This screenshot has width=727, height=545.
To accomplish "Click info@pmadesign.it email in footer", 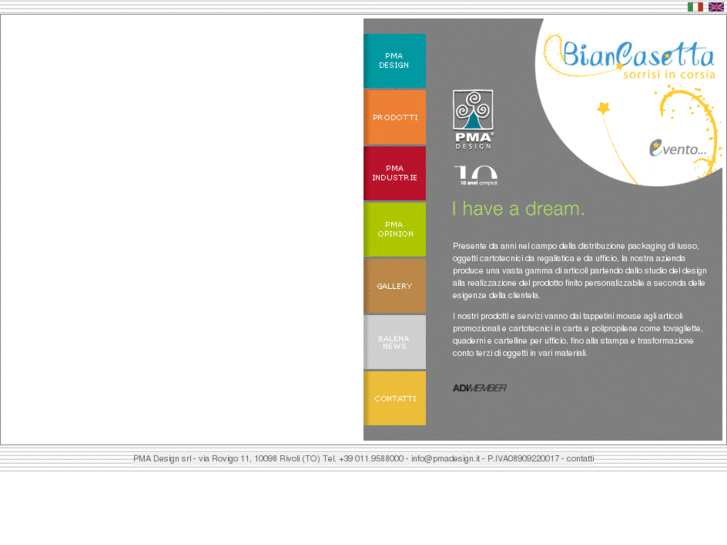I will (446, 458).
